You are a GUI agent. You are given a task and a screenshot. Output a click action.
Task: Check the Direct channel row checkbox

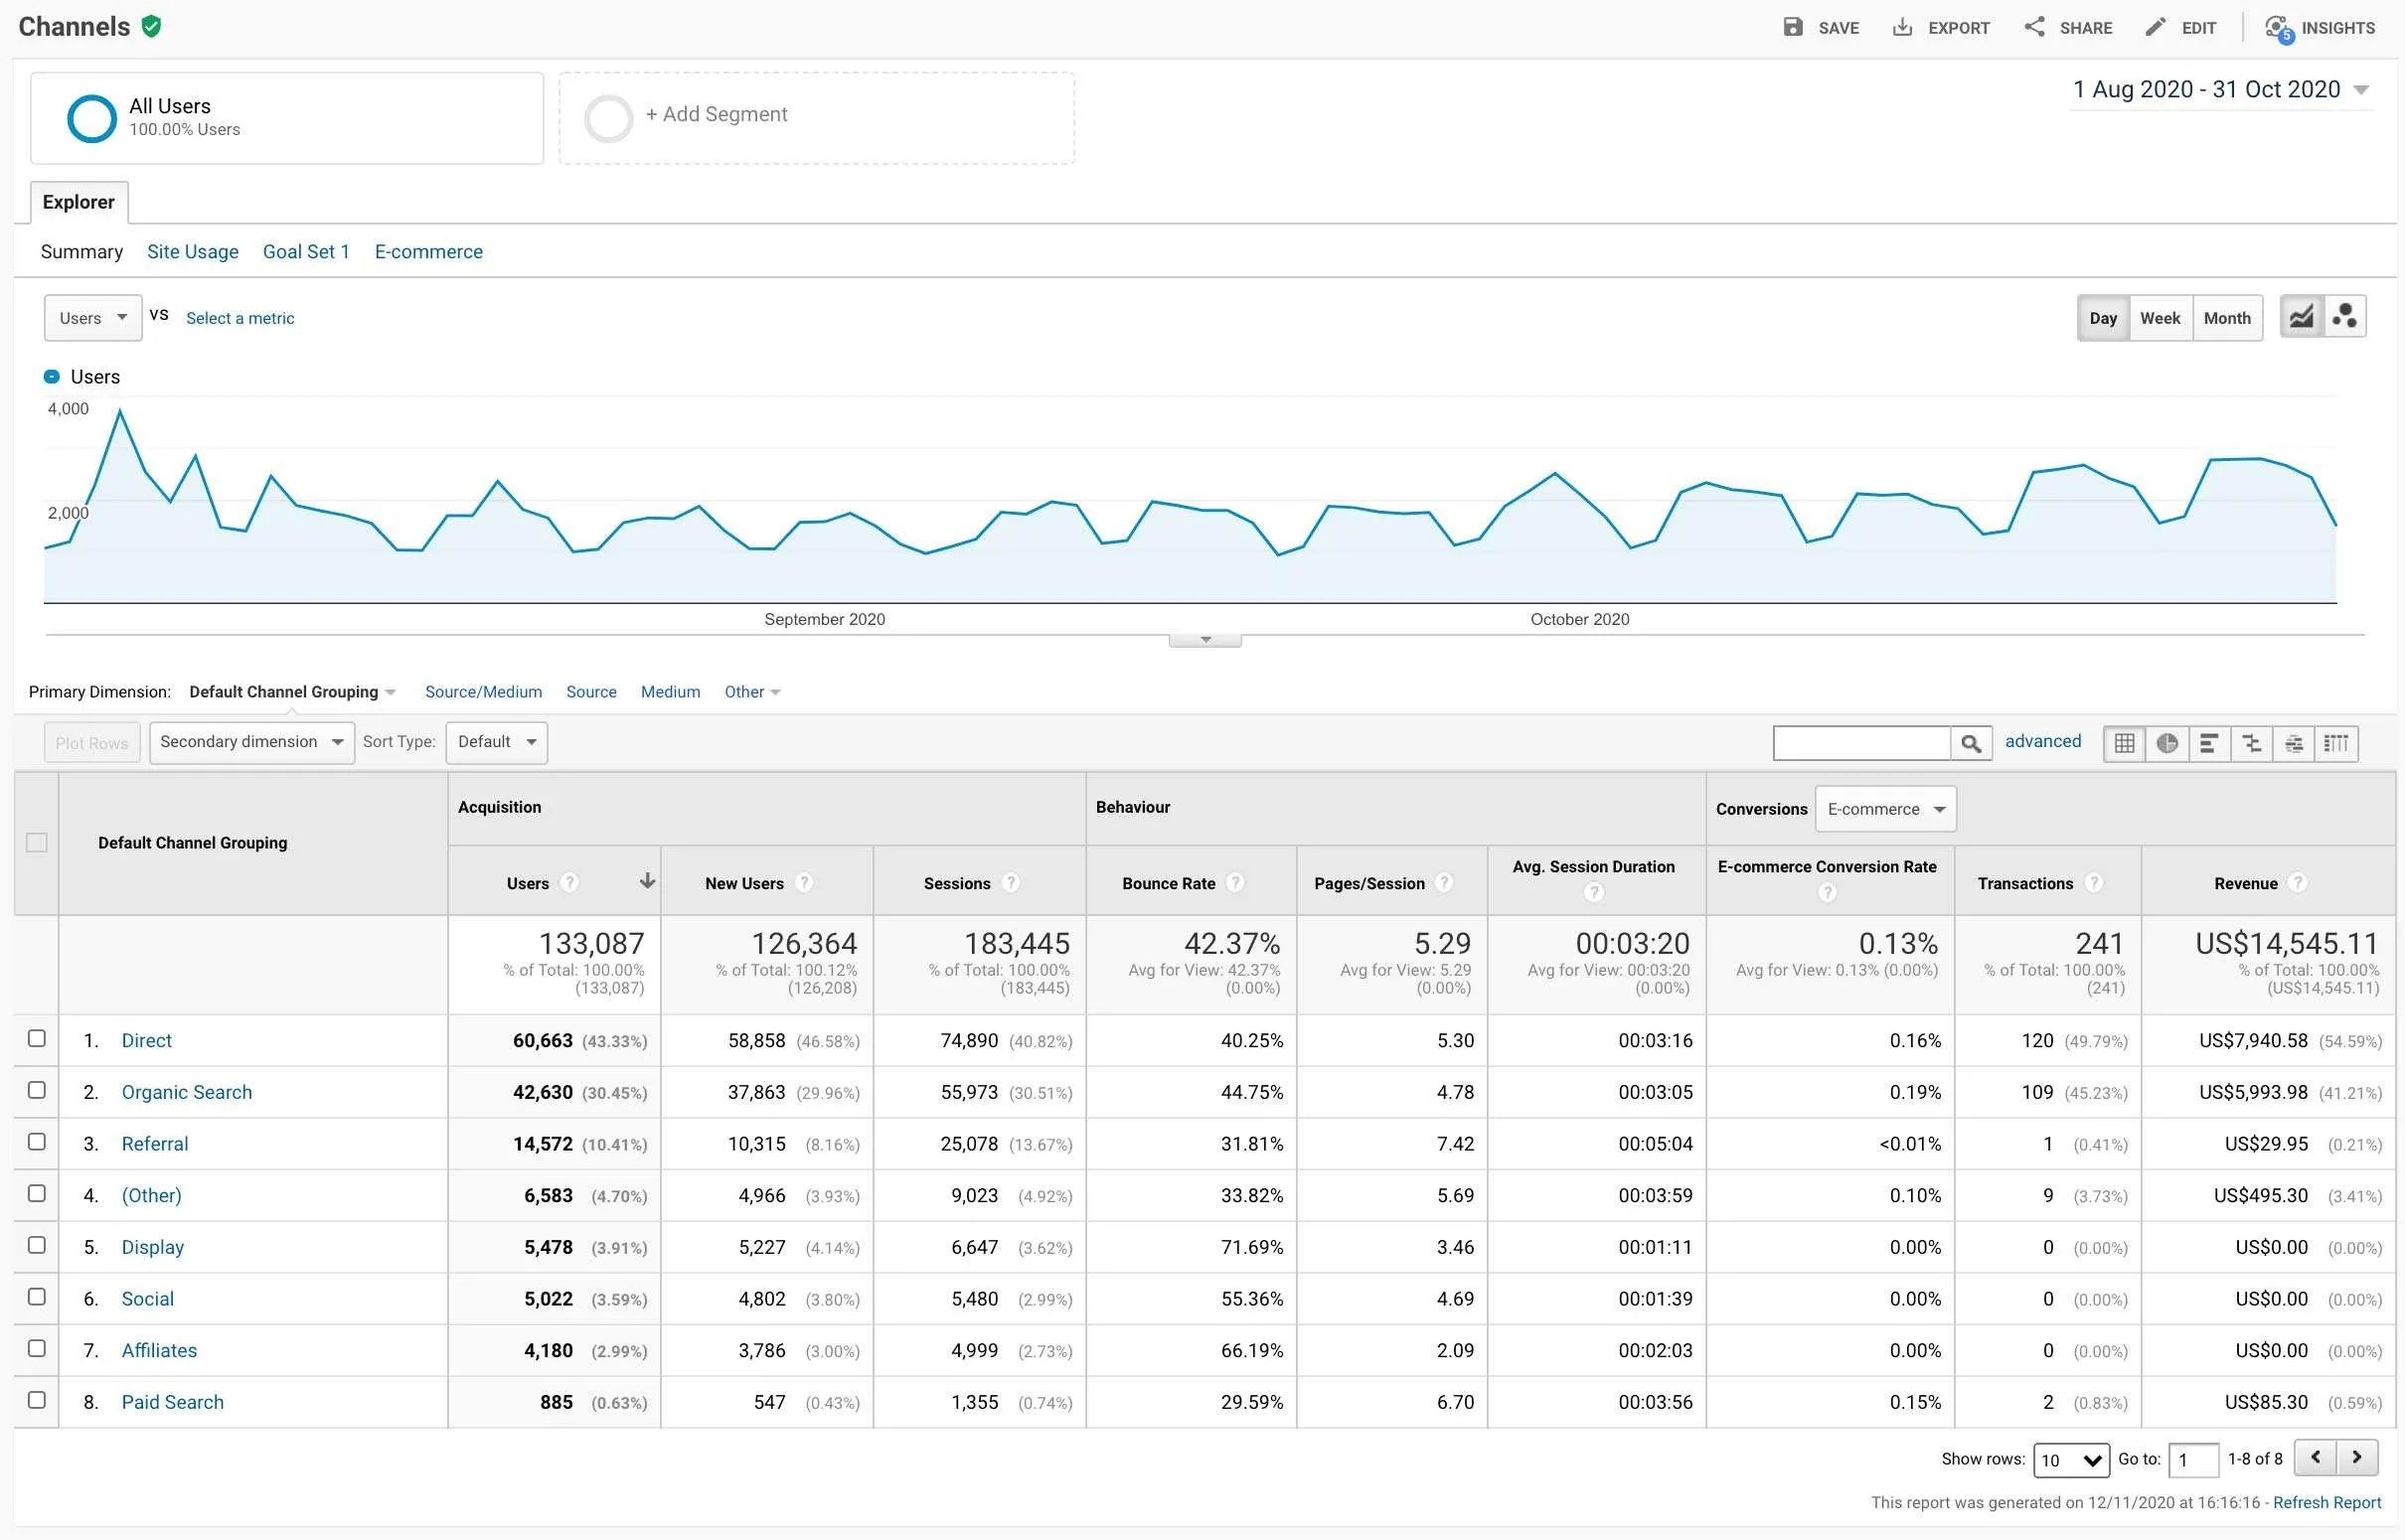[x=37, y=1039]
